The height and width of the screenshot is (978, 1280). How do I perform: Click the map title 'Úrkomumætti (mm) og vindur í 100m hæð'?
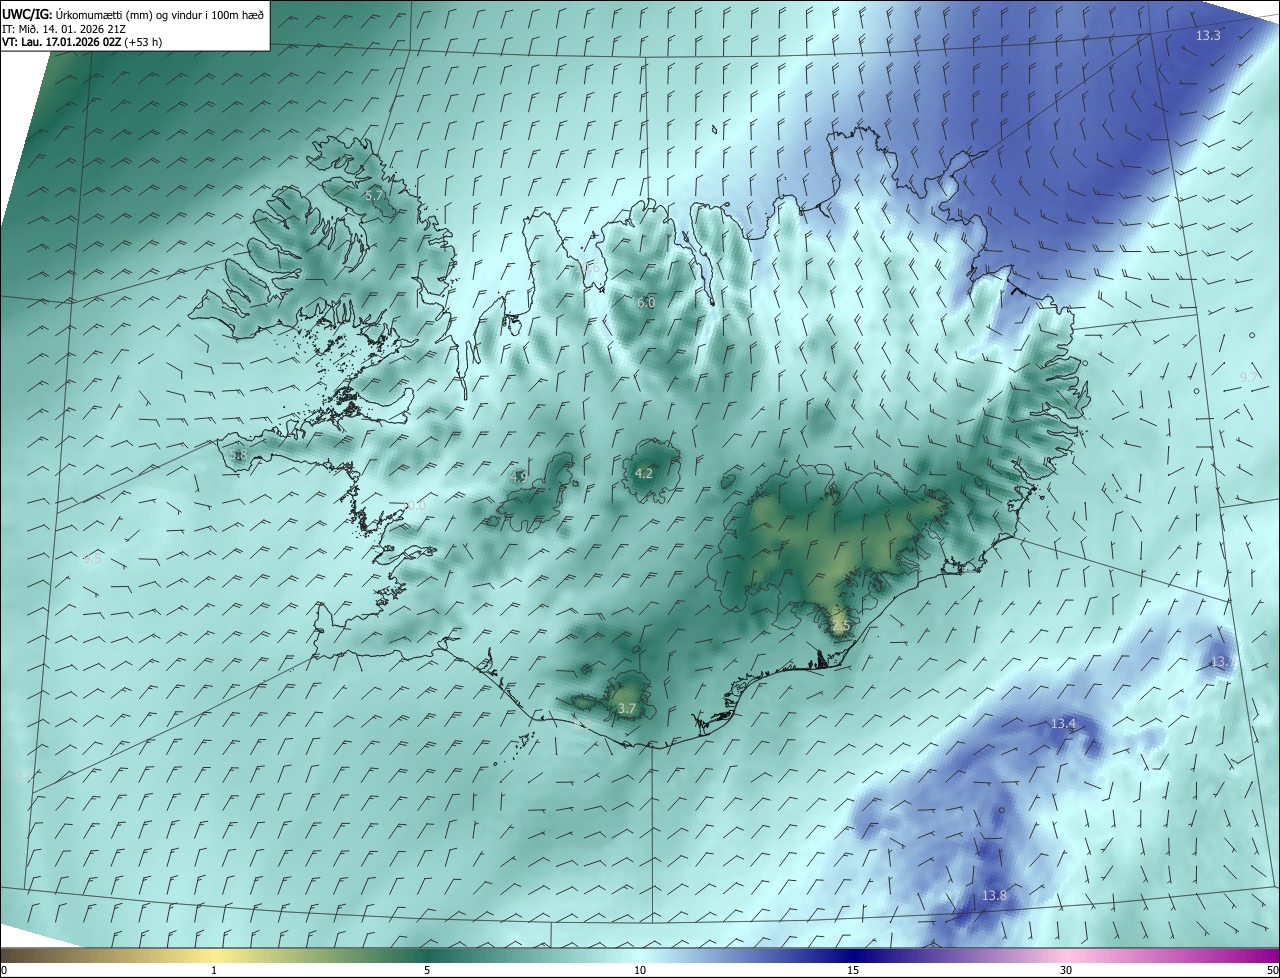160,14
